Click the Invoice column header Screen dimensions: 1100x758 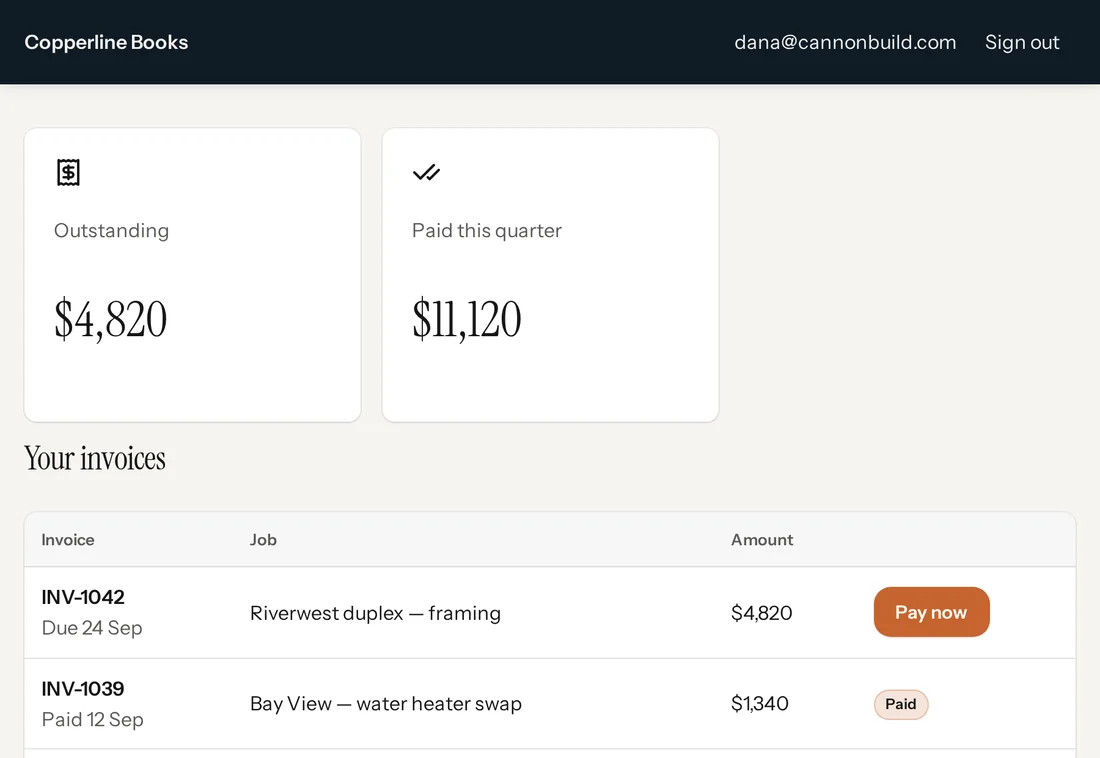click(67, 540)
